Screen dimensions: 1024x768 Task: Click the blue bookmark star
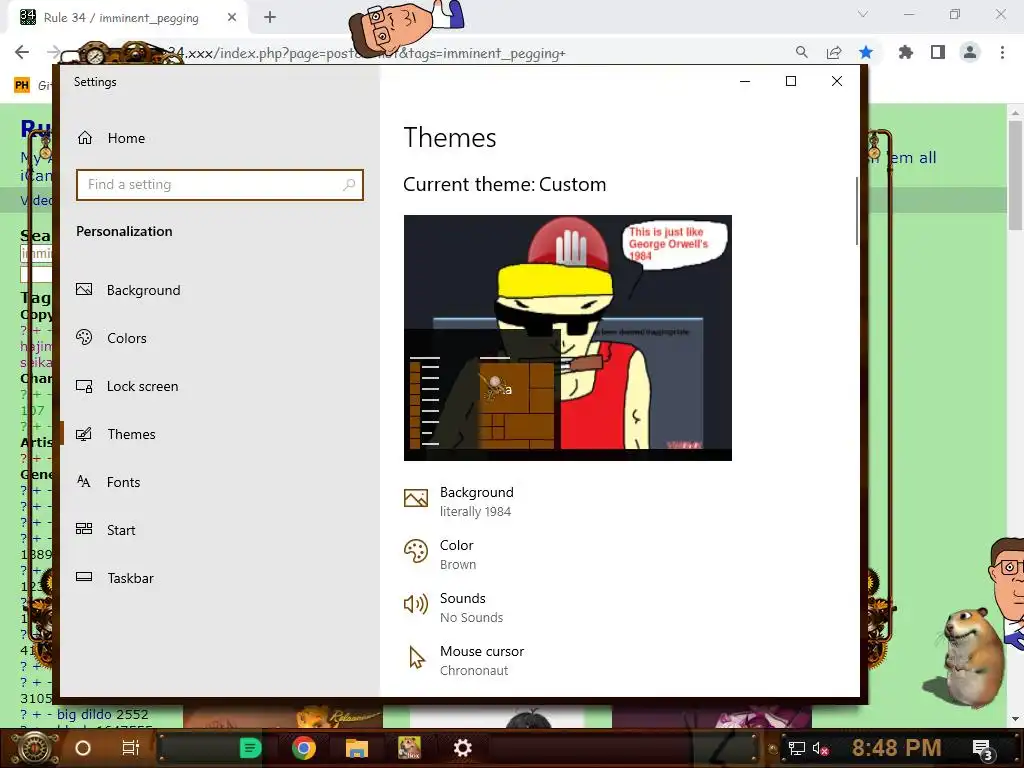pos(866,53)
